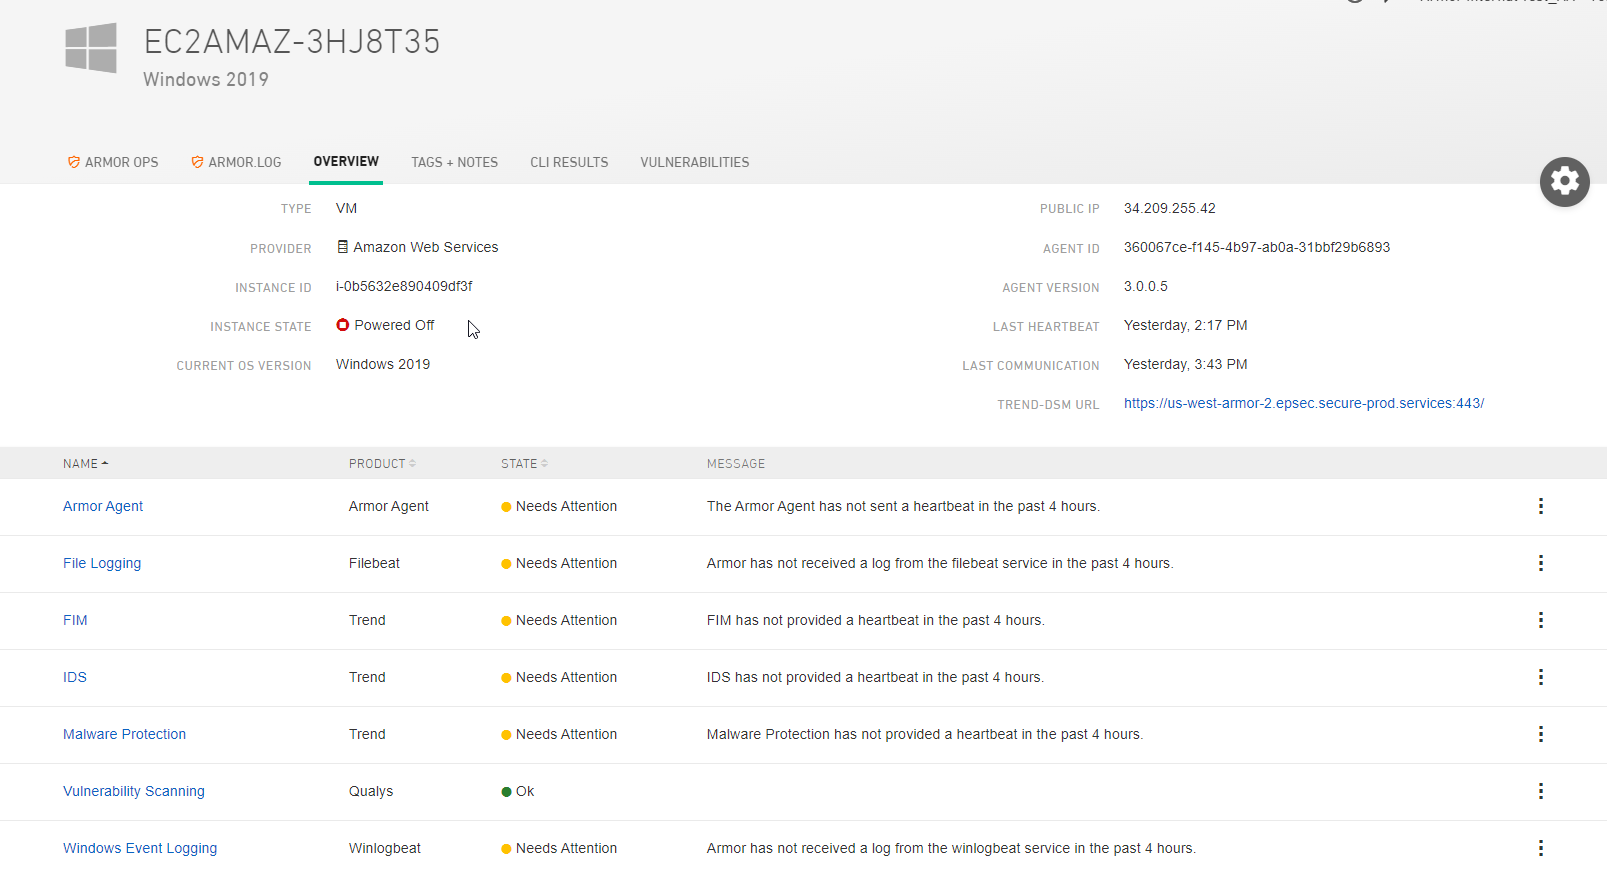Open the Vulnerabilities tab

point(694,162)
